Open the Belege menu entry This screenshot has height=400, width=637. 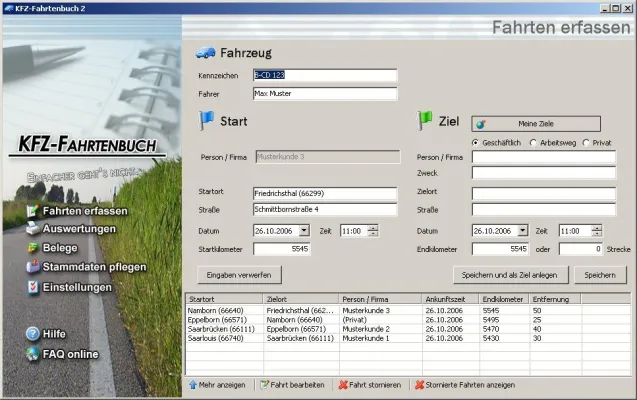pos(60,248)
